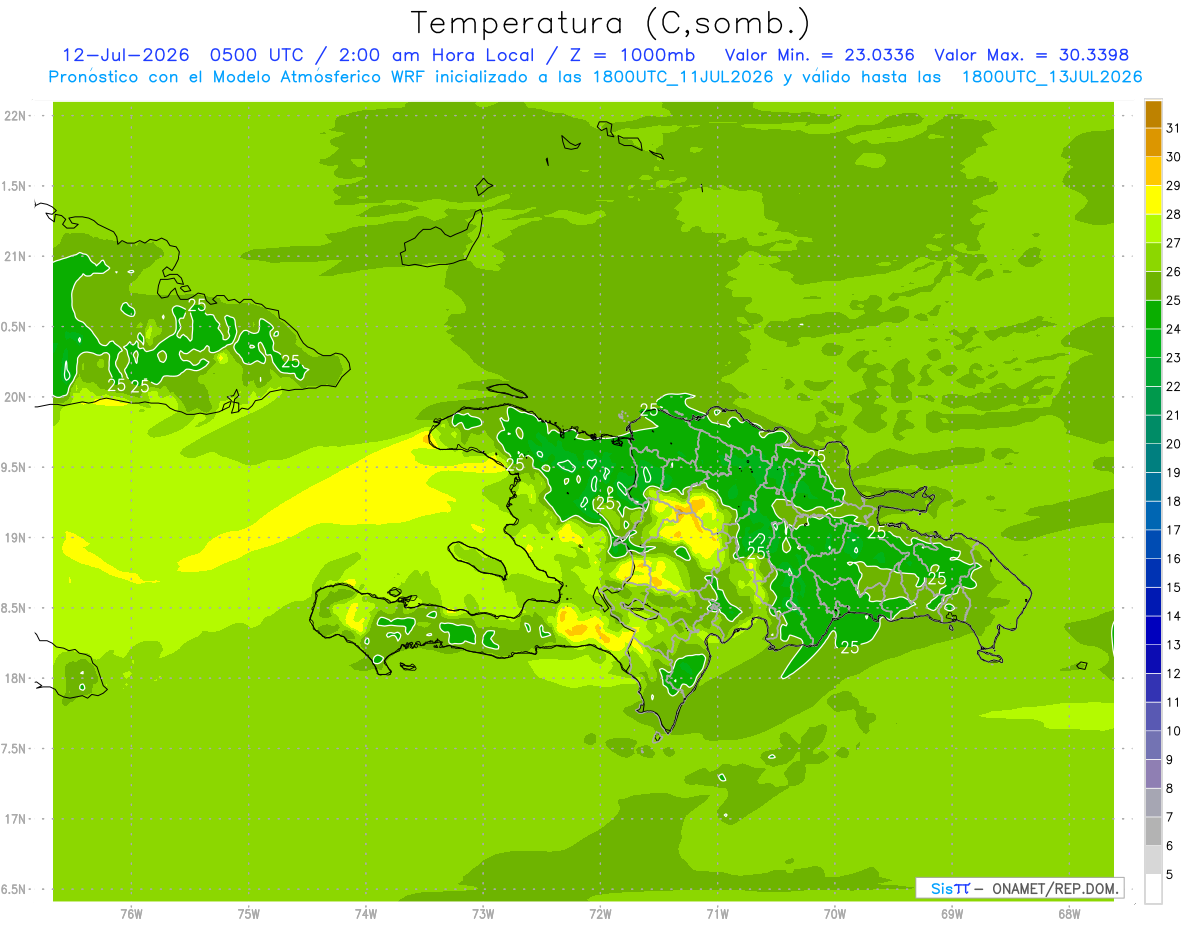Click the 12-Jul-2026 date label
The image size is (1200, 927).
126,55
